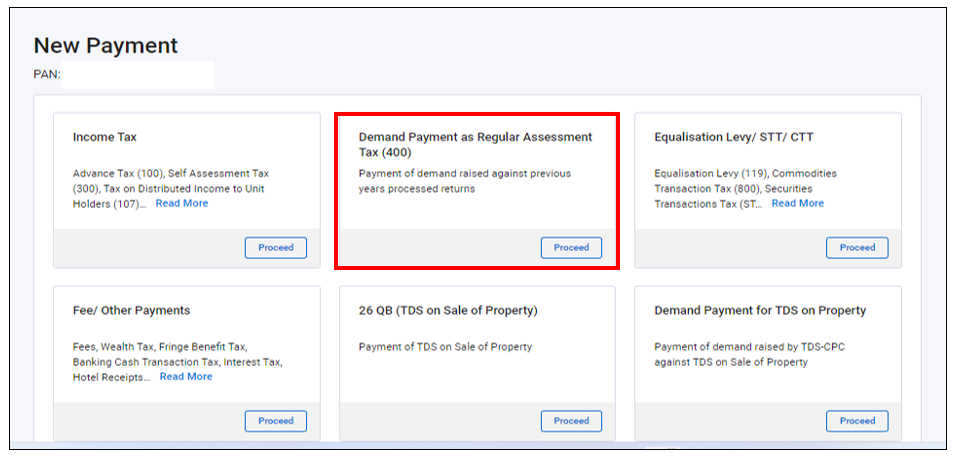Image resolution: width=956 pixels, height=460 pixels.
Task: Open Read More under Equalisation Levy description
Action: (x=797, y=203)
